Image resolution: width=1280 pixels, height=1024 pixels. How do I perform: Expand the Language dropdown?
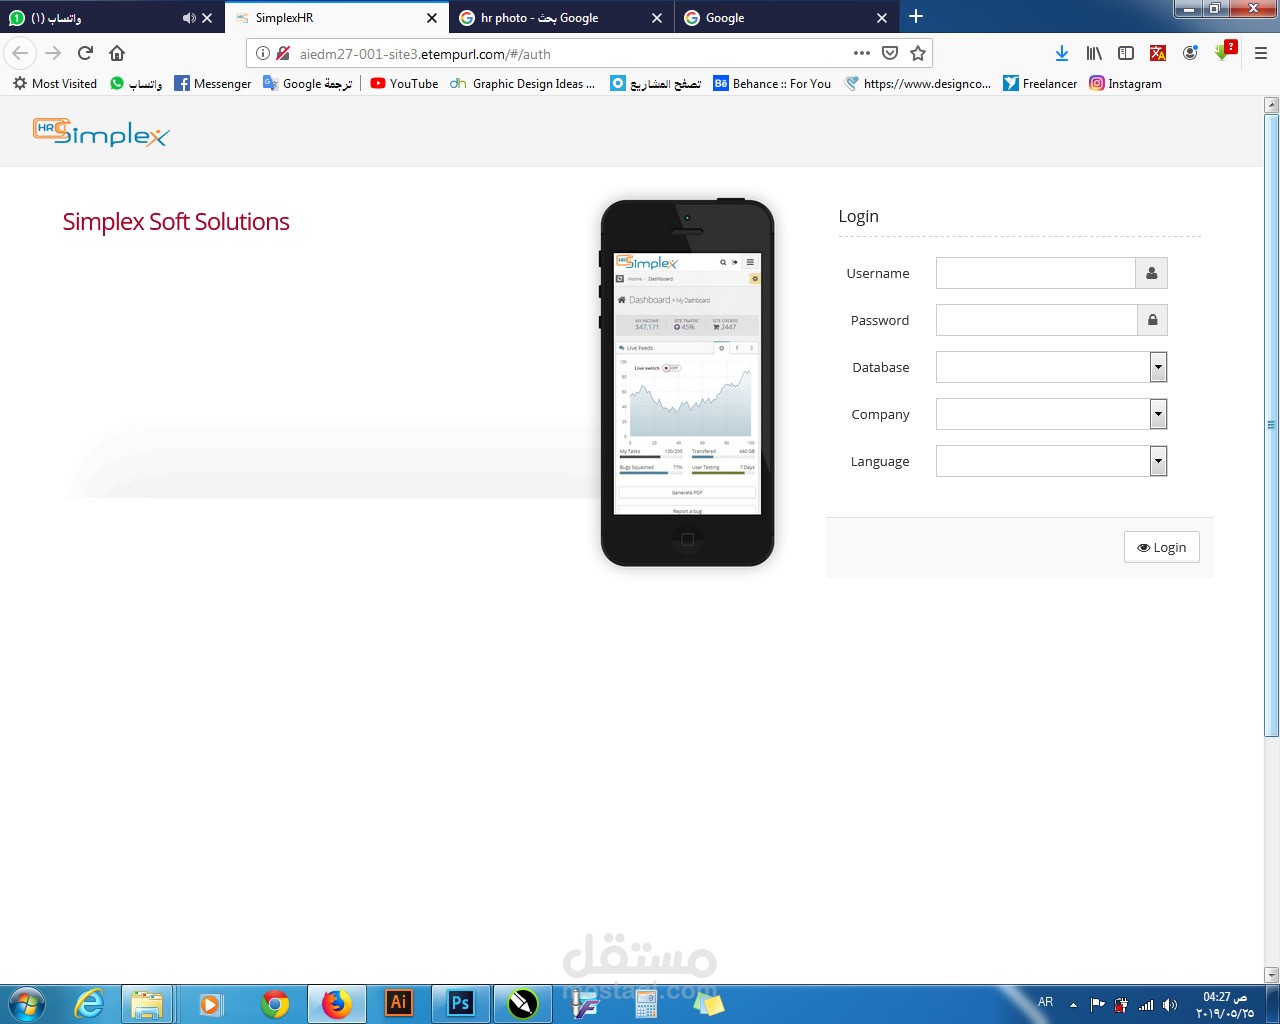pyautogui.click(x=1158, y=461)
